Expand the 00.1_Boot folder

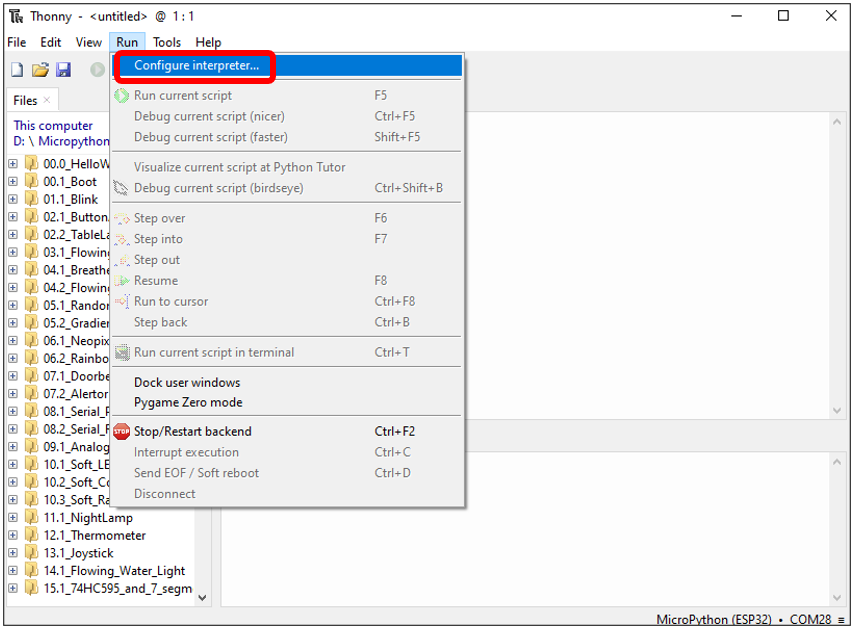pyautogui.click(x=13, y=181)
